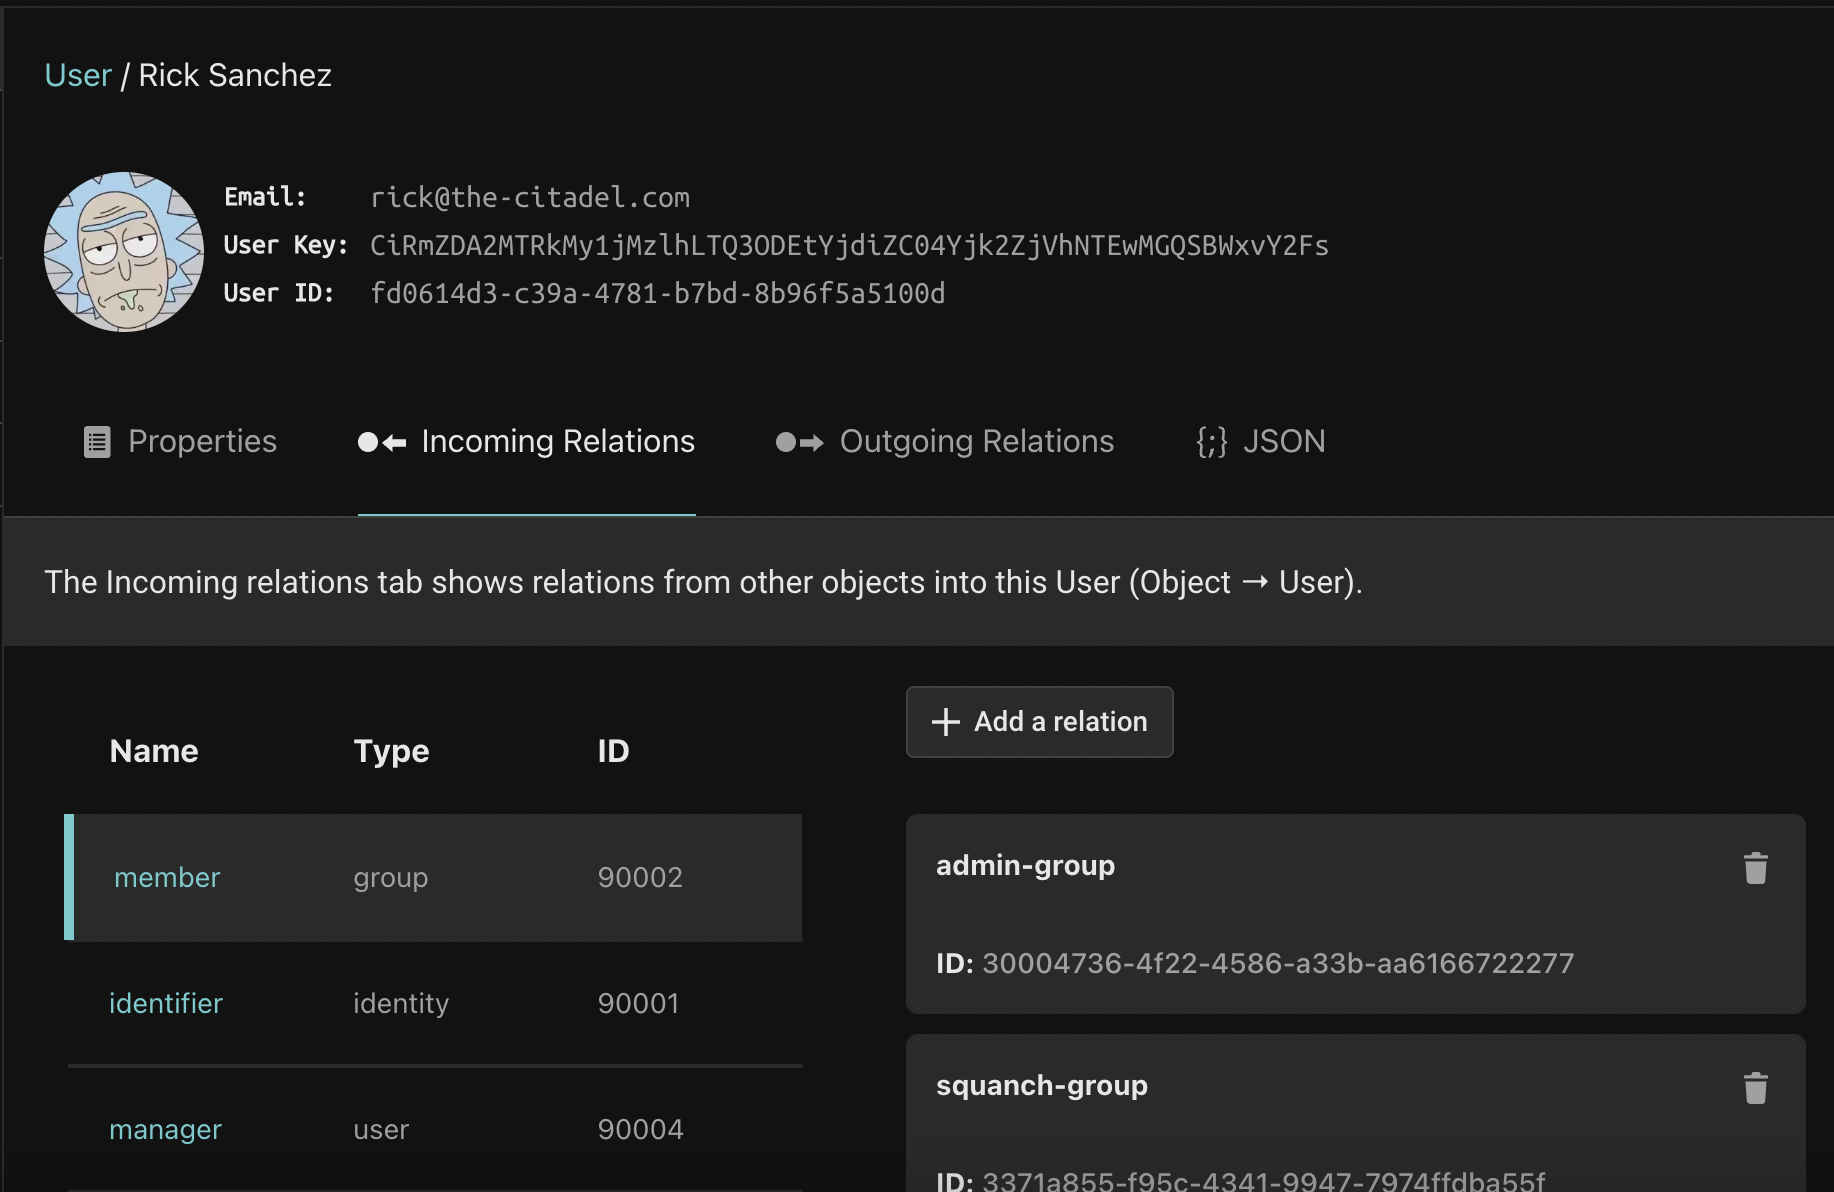Open the identifier relation

point(166,1004)
